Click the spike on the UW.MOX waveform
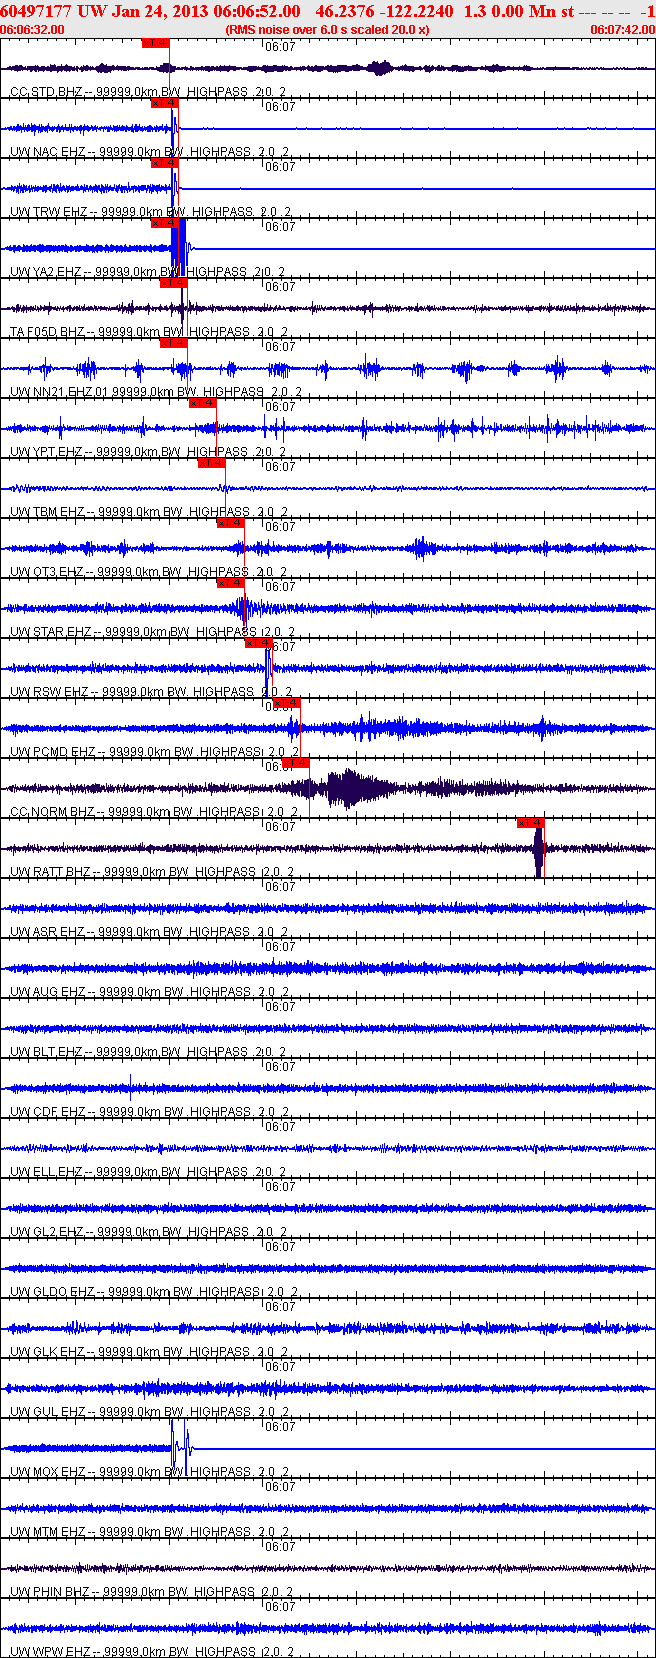 180,1448
